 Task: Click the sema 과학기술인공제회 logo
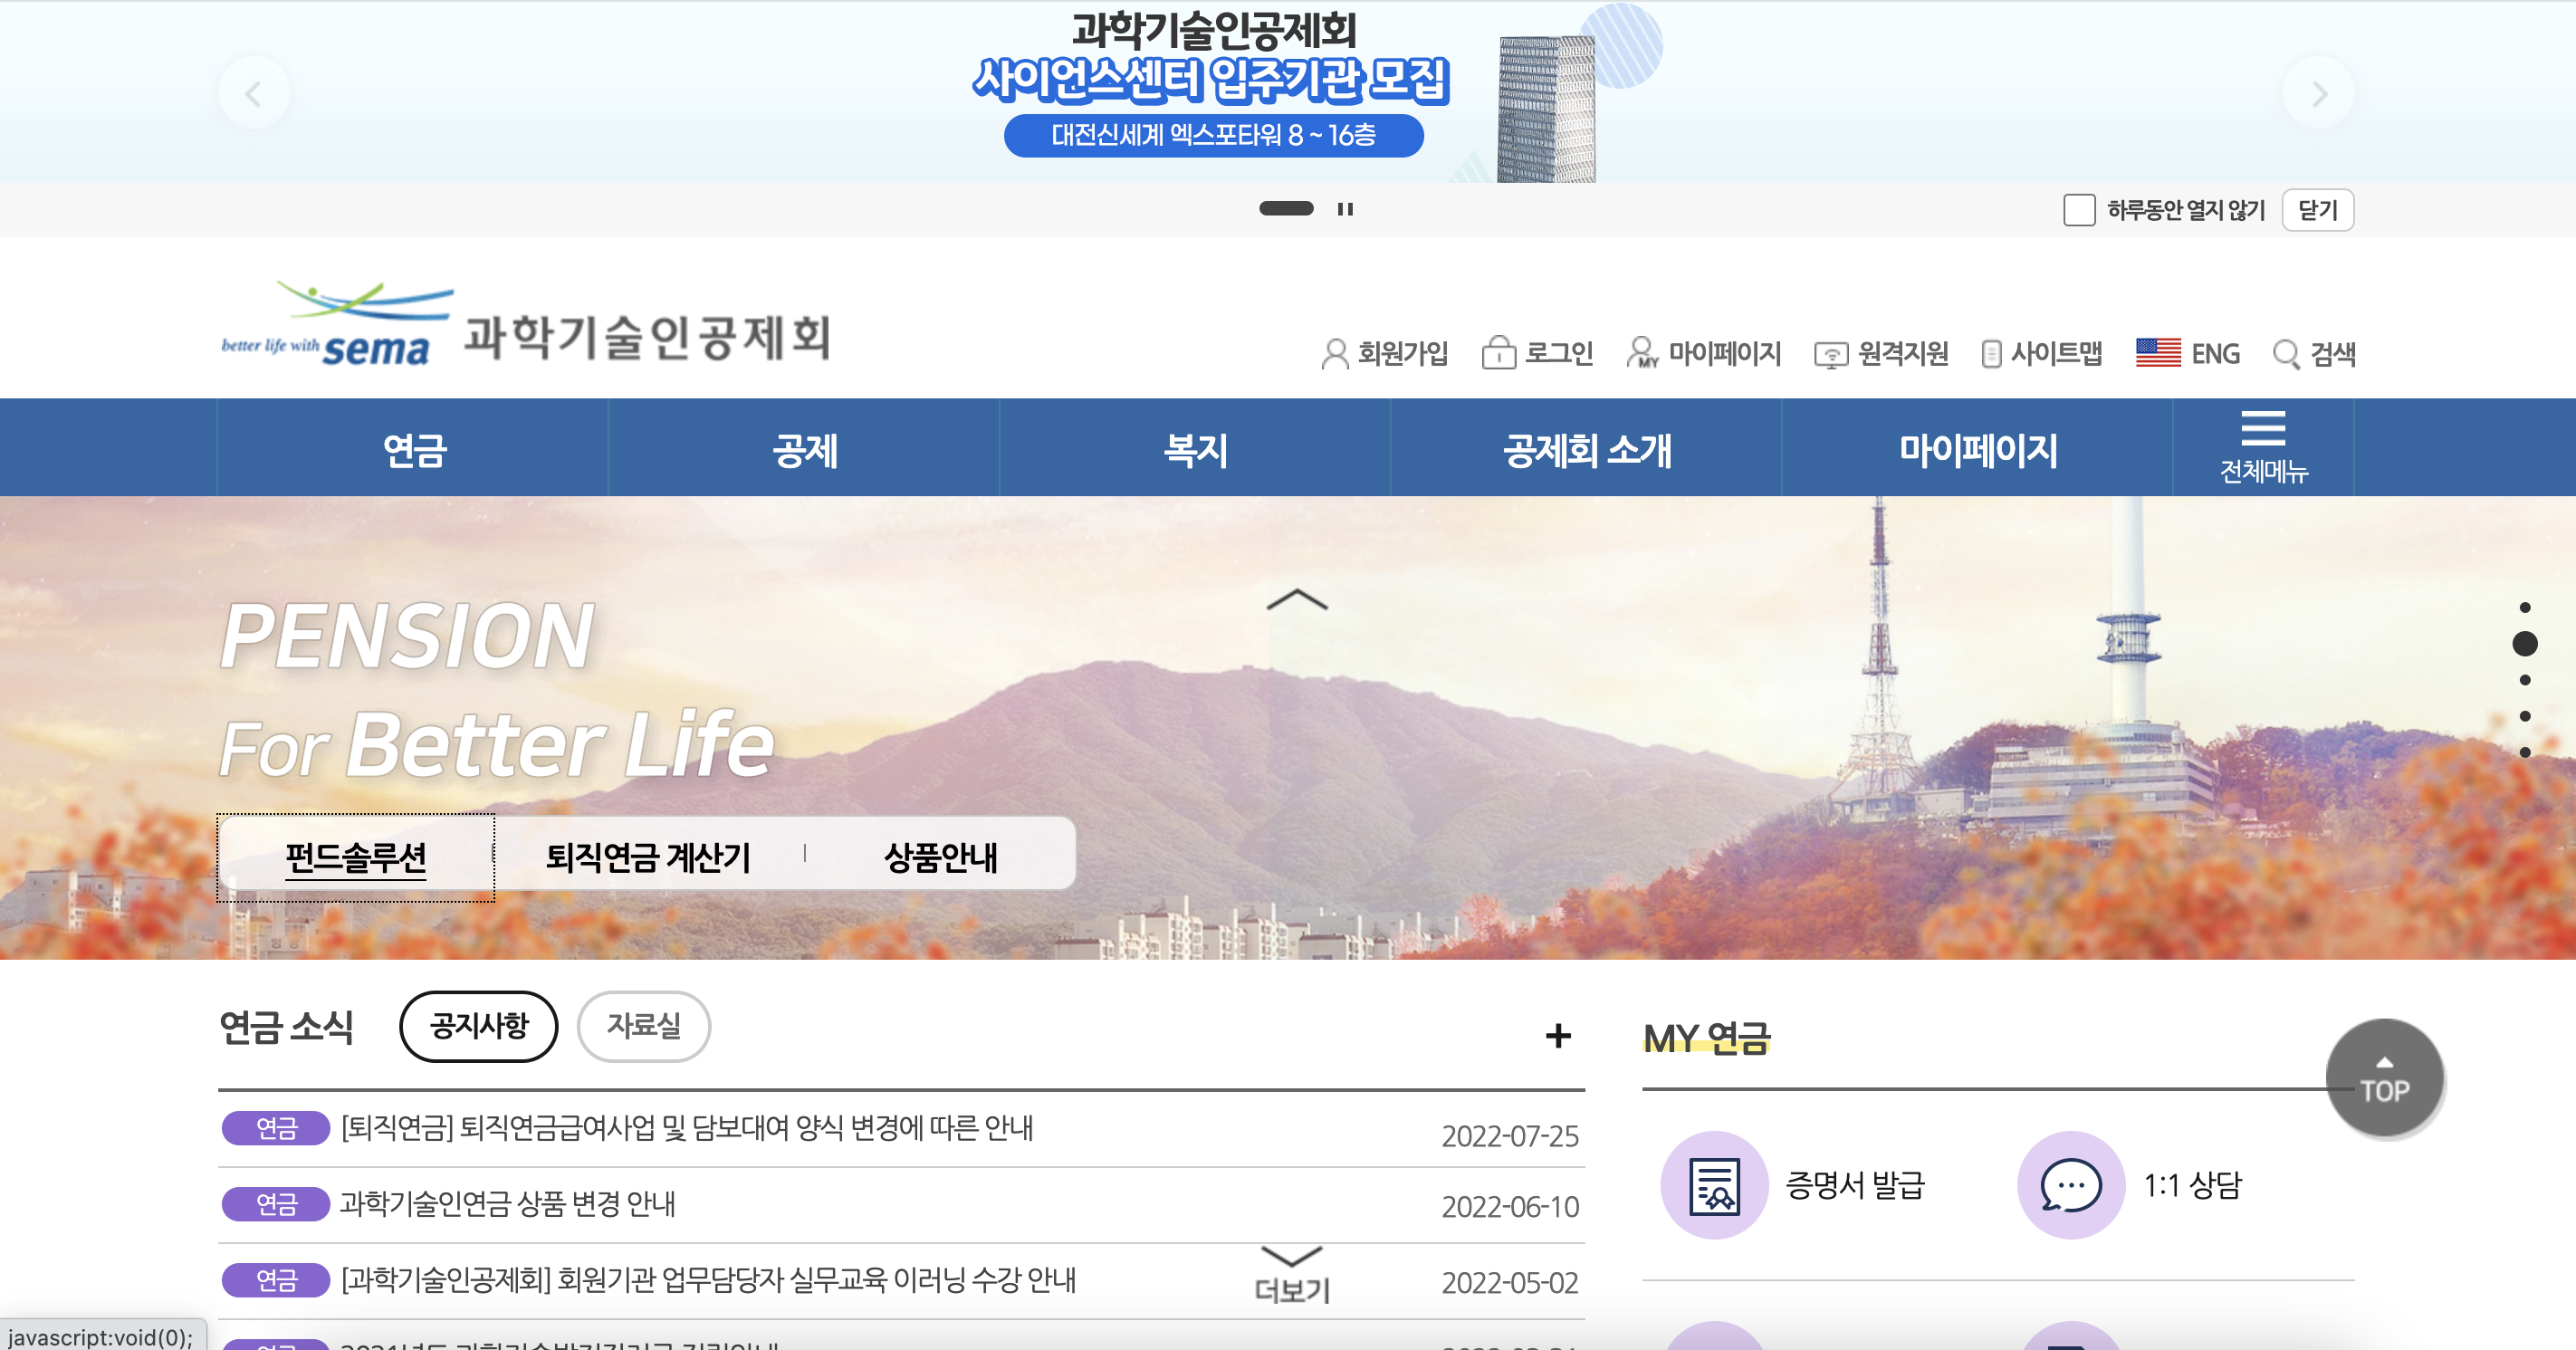[526, 324]
